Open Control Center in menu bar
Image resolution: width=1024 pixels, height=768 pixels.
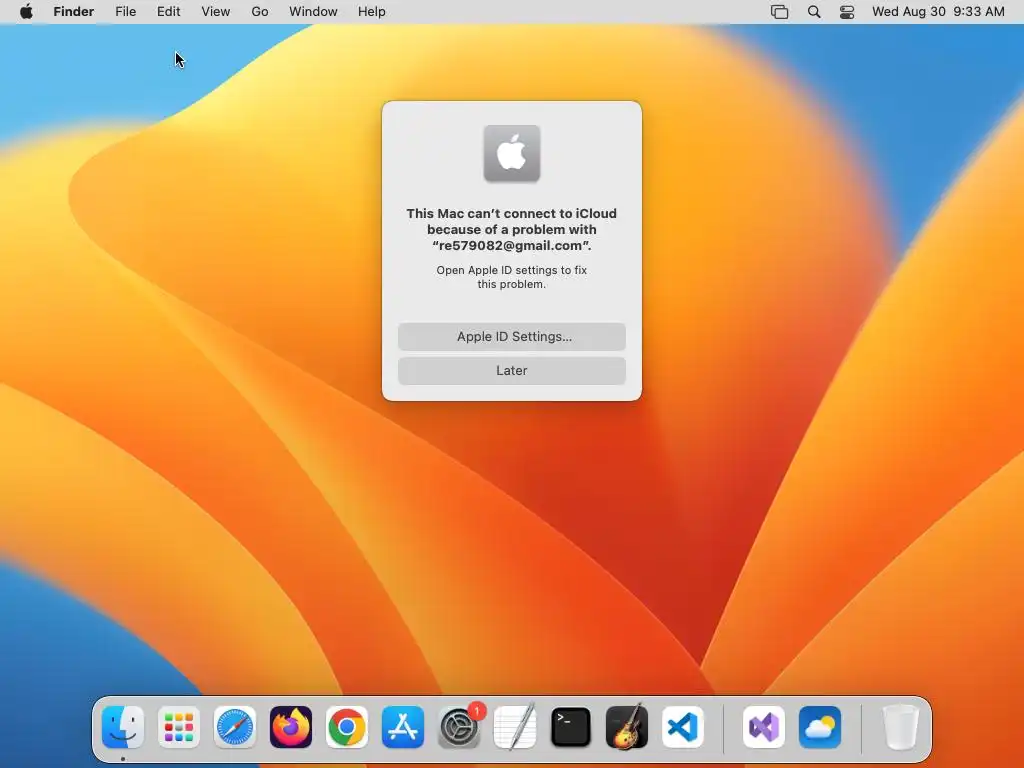pyautogui.click(x=847, y=12)
